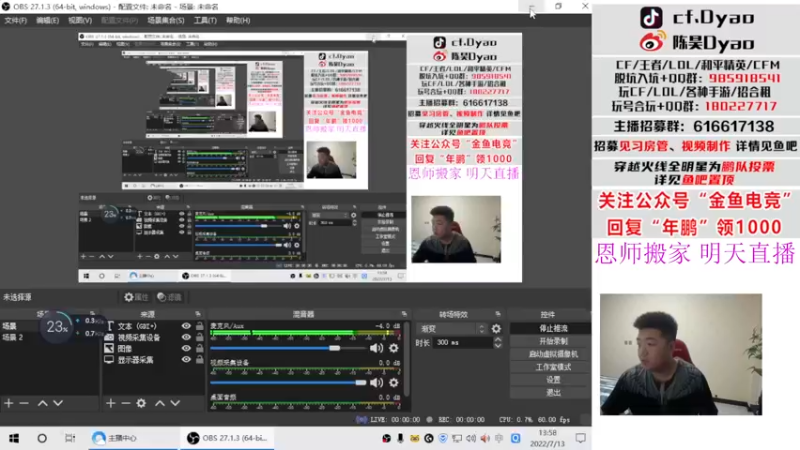Click the monitor icon of 显示器采集
This screenshot has width=800, height=450.
click(109, 360)
